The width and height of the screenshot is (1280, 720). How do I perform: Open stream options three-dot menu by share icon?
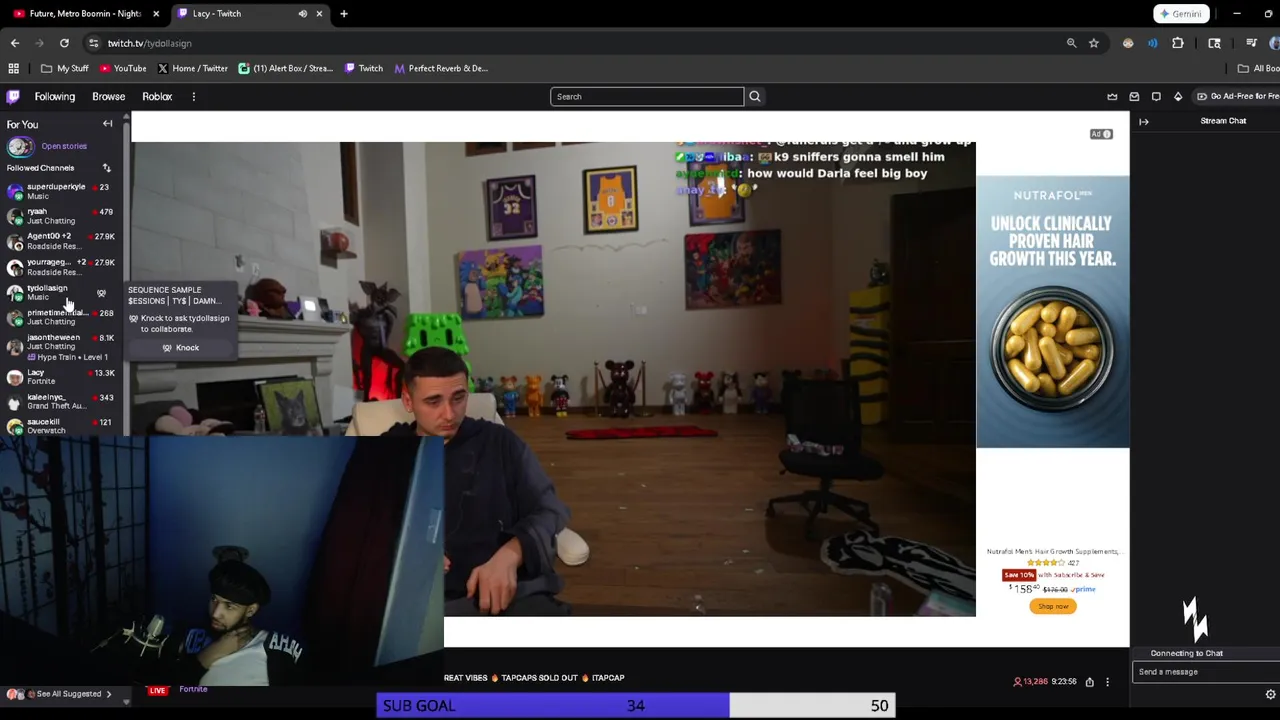click(1107, 682)
